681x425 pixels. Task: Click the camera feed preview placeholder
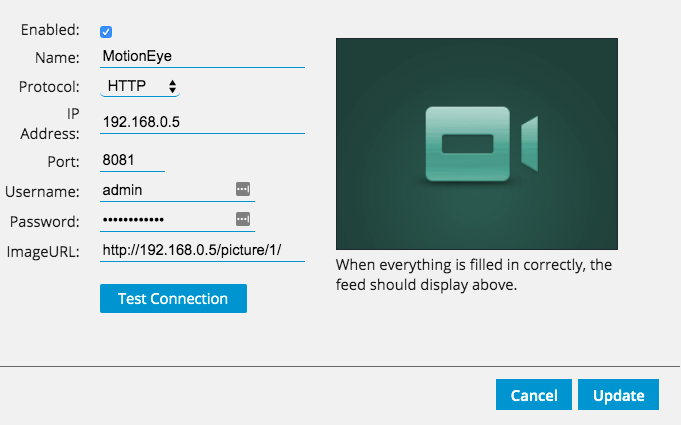[477, 144]
